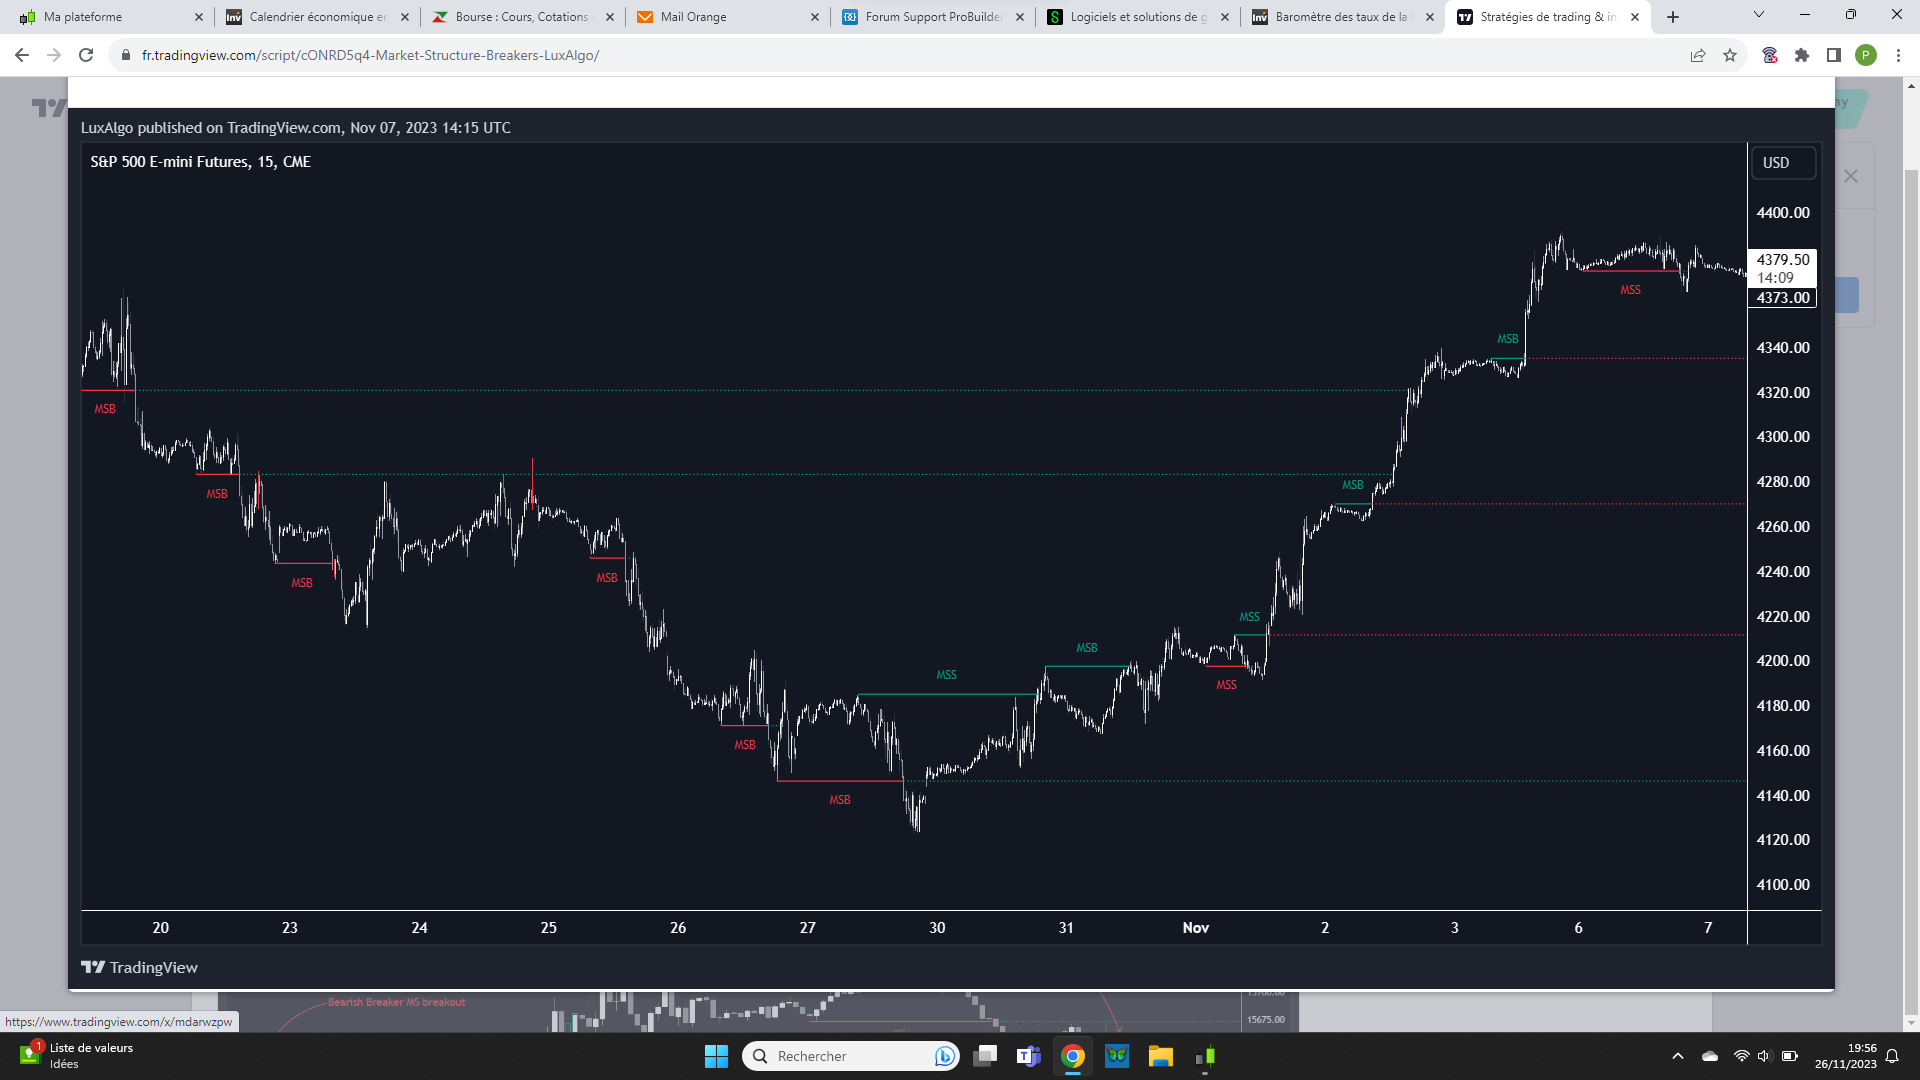Click the user profile avatar in Chrome

click(1866, 55)
